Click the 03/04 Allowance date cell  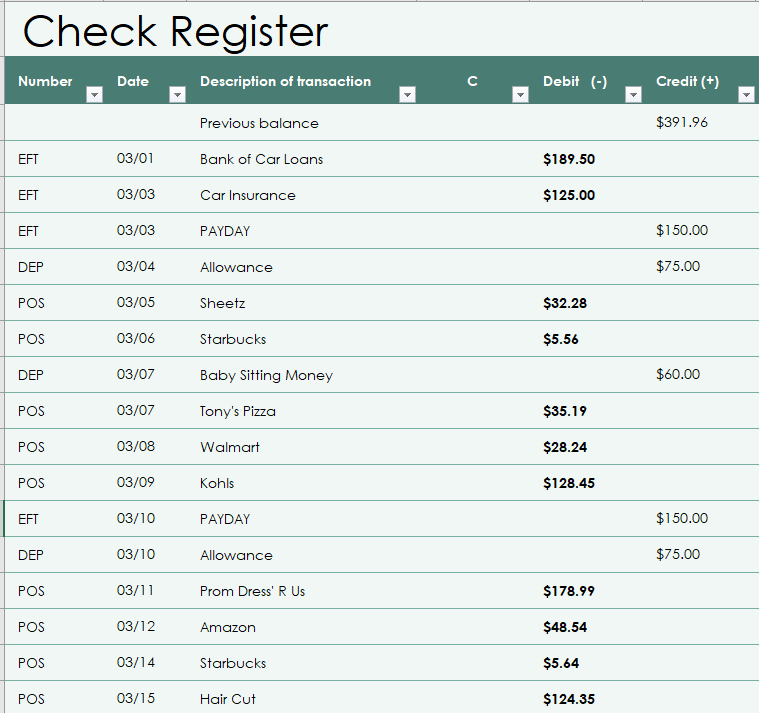coord(136,266)
